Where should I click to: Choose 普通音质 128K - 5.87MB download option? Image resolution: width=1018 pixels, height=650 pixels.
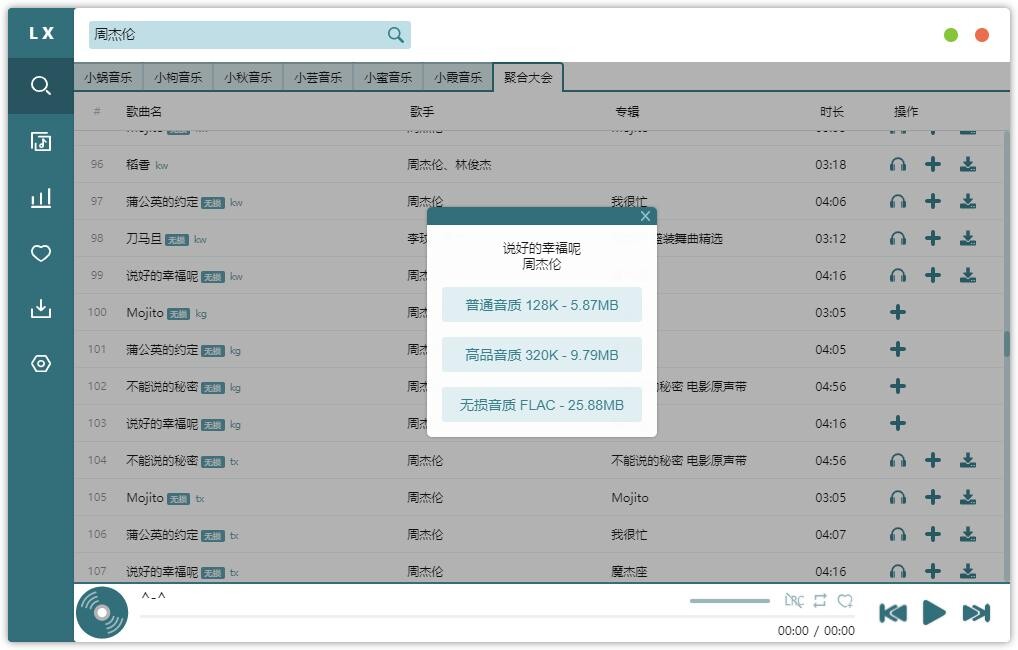542,305
